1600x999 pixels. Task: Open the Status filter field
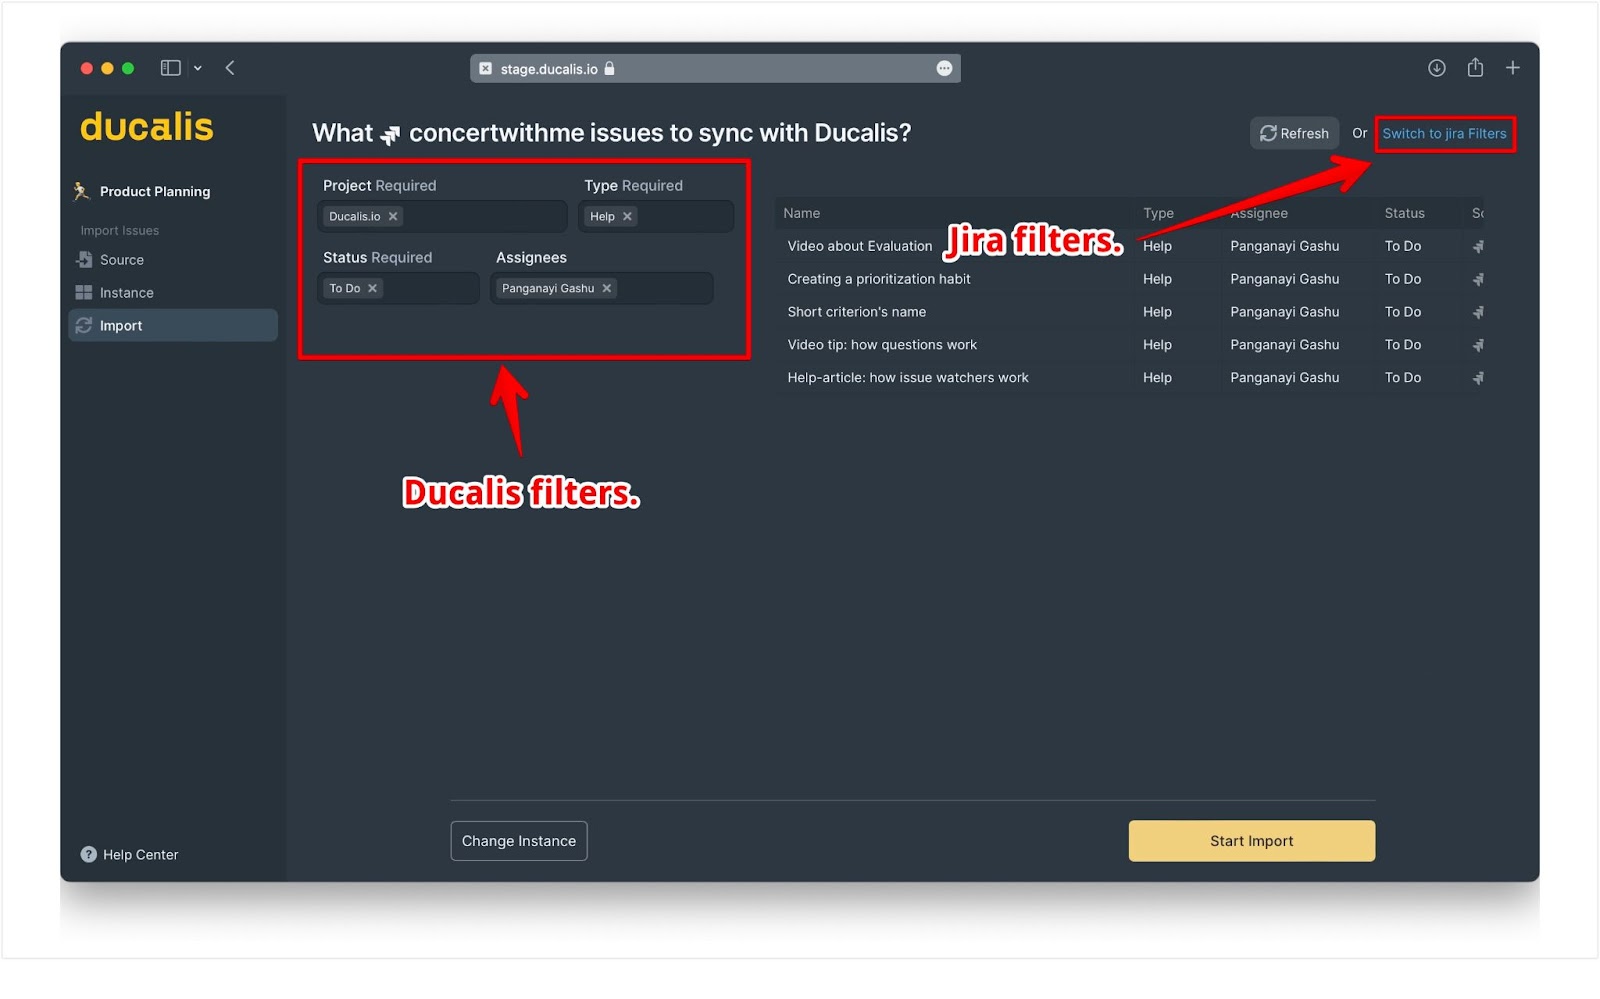click(x=398, y=288)
